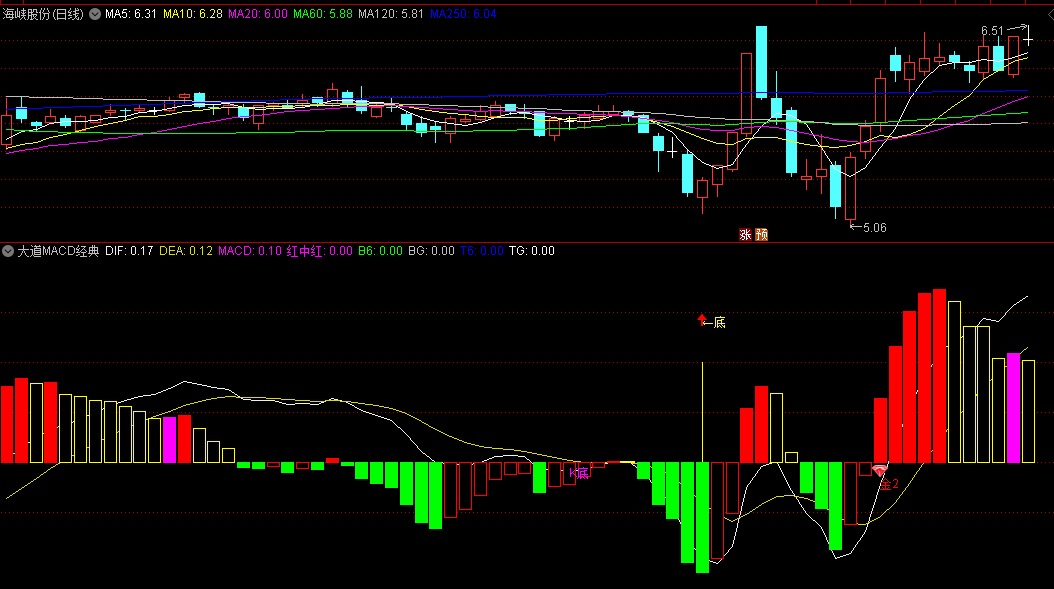Viewport: 1054px width, 589px height.
Task: Select the blue MA250: 6.04 label
Action: 463,14
